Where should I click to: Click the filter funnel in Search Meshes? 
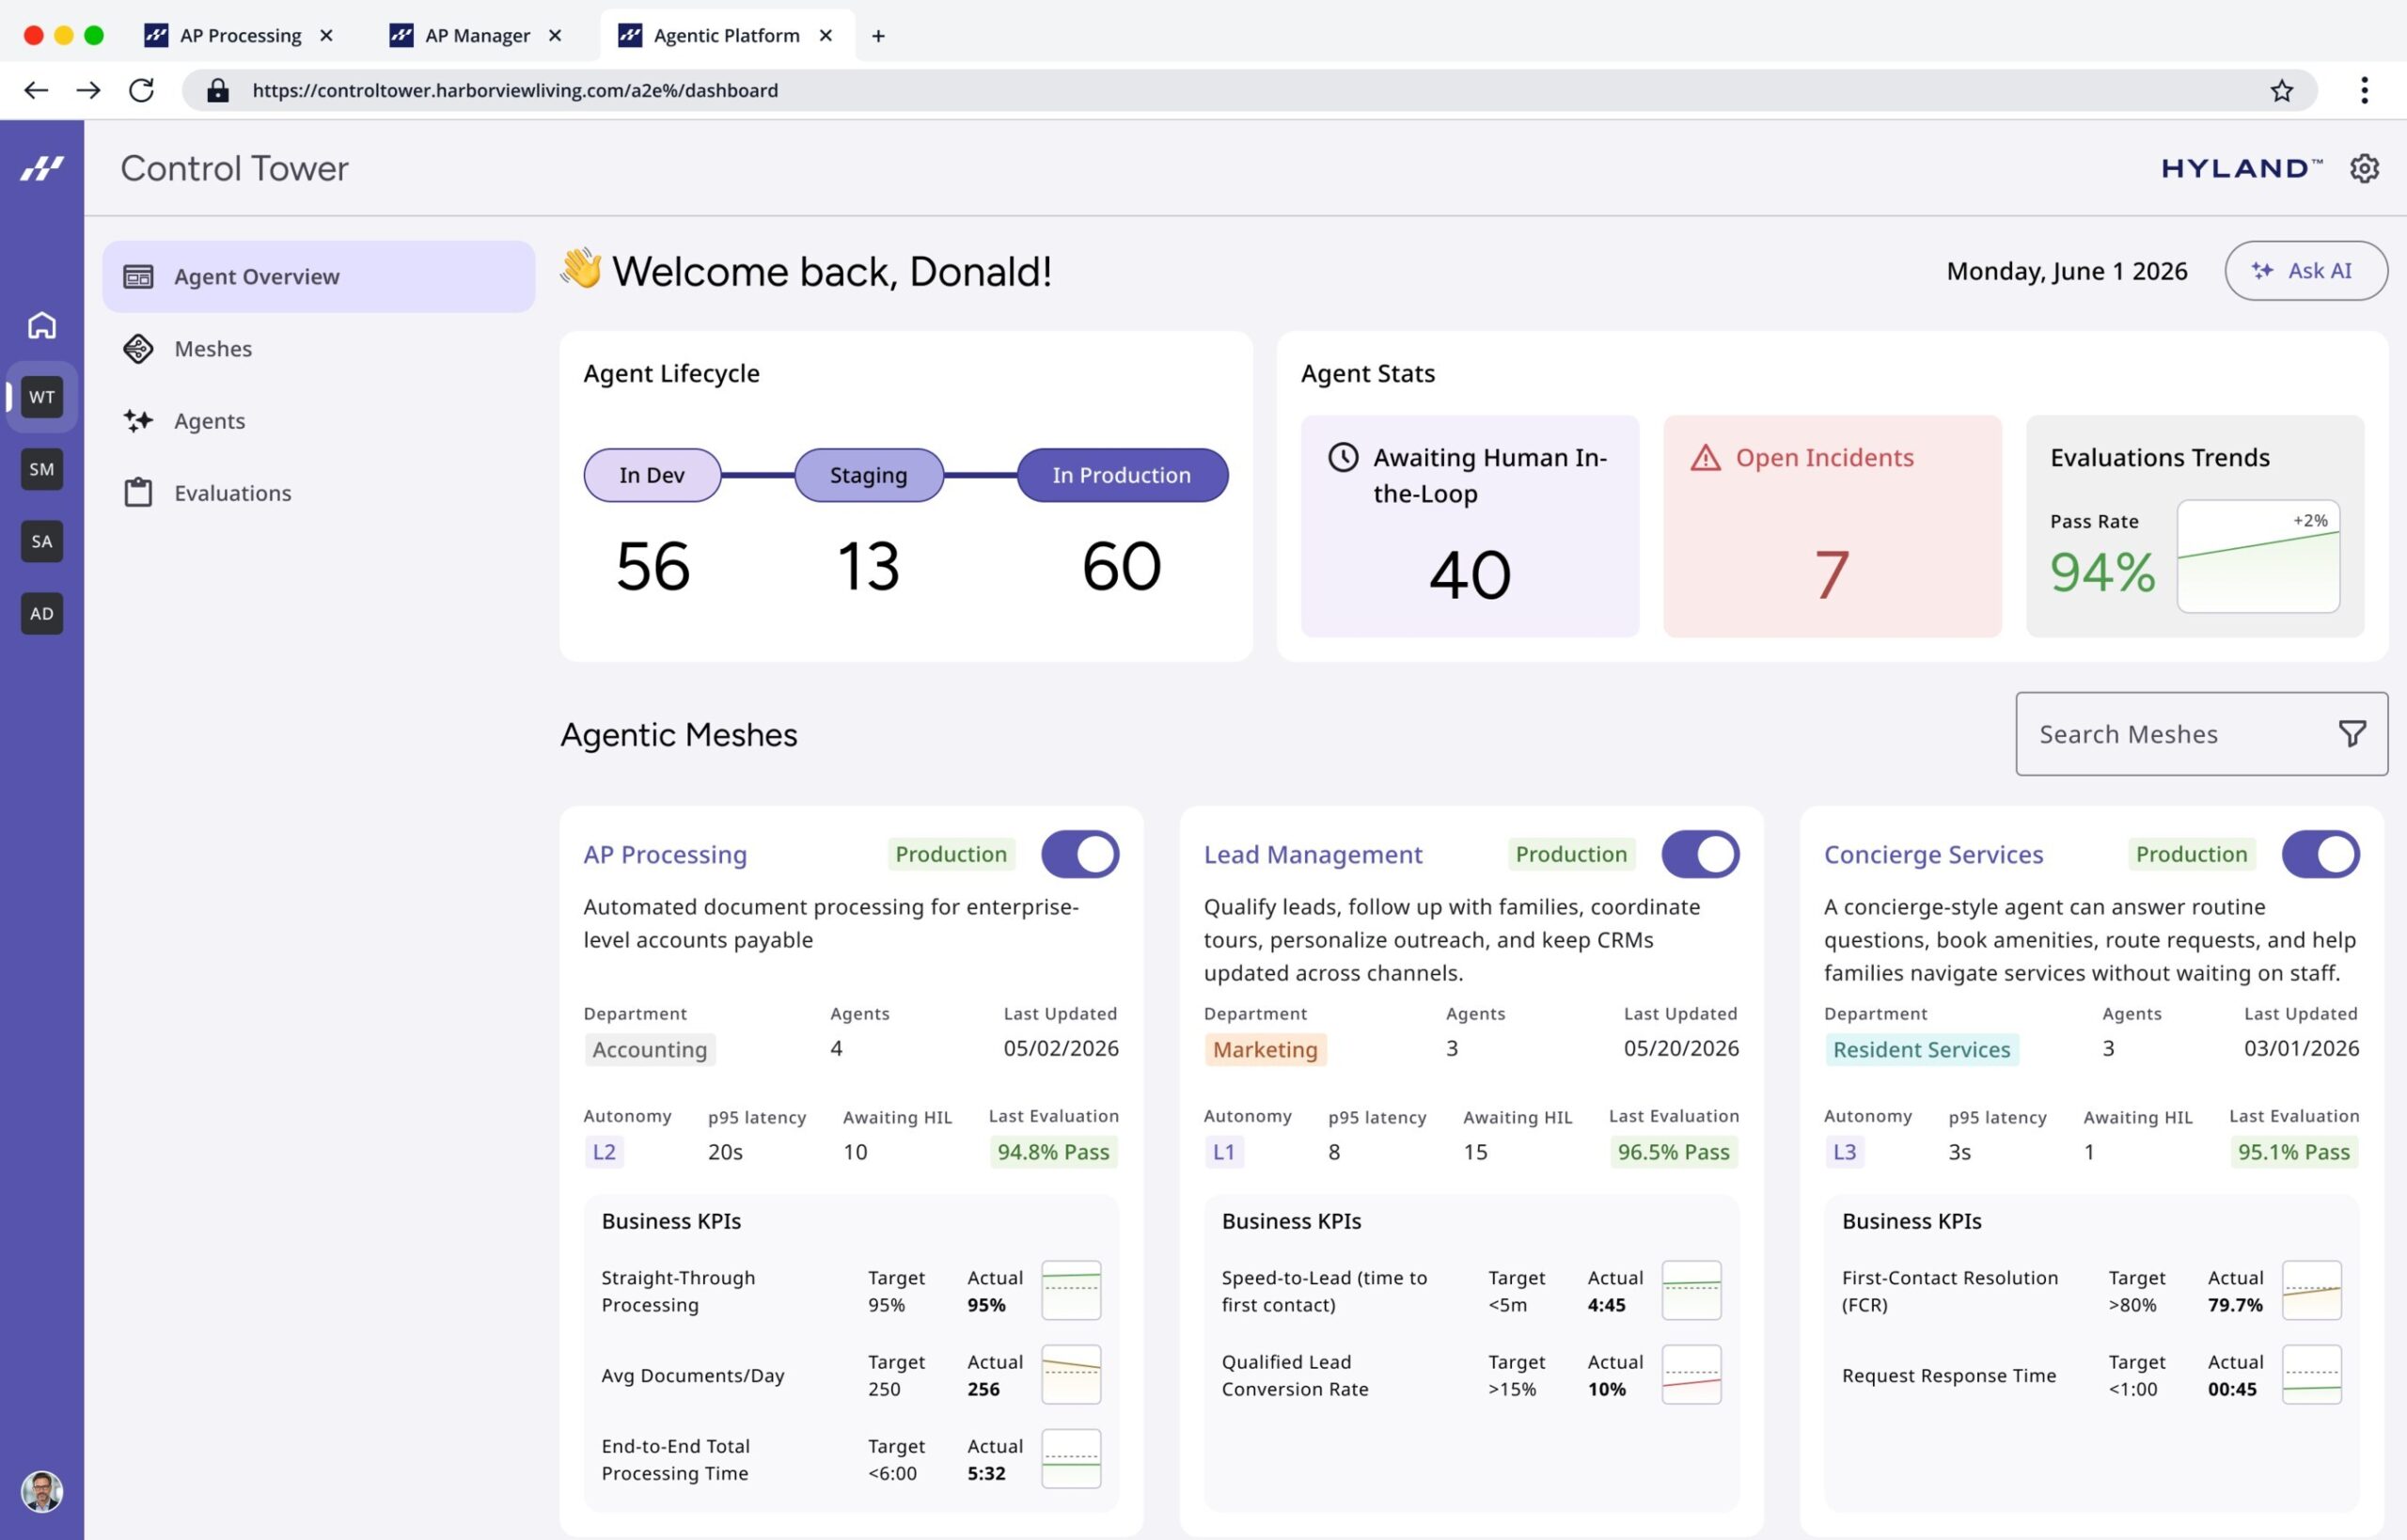[x=2352, y=734]
